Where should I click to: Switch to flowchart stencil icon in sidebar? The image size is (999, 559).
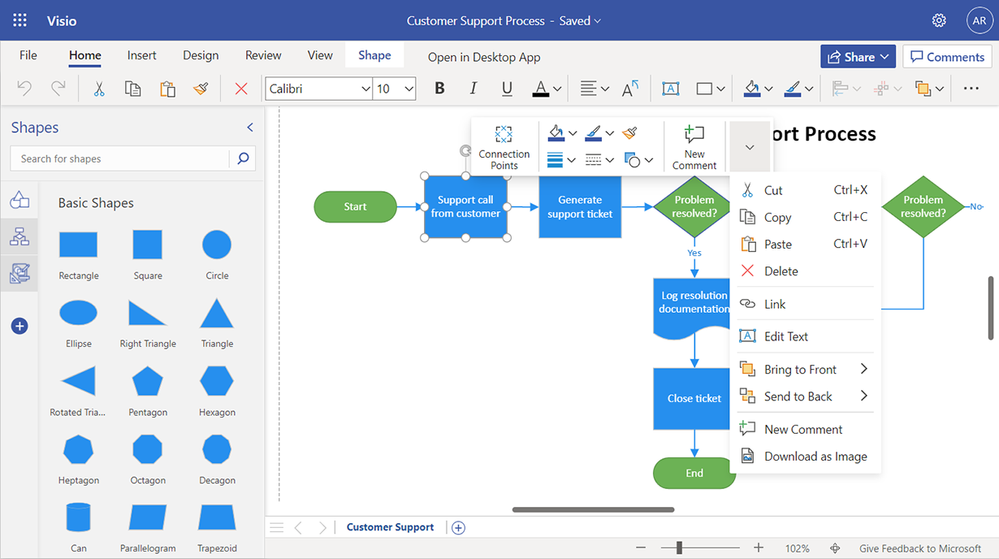tap(19, 236)
